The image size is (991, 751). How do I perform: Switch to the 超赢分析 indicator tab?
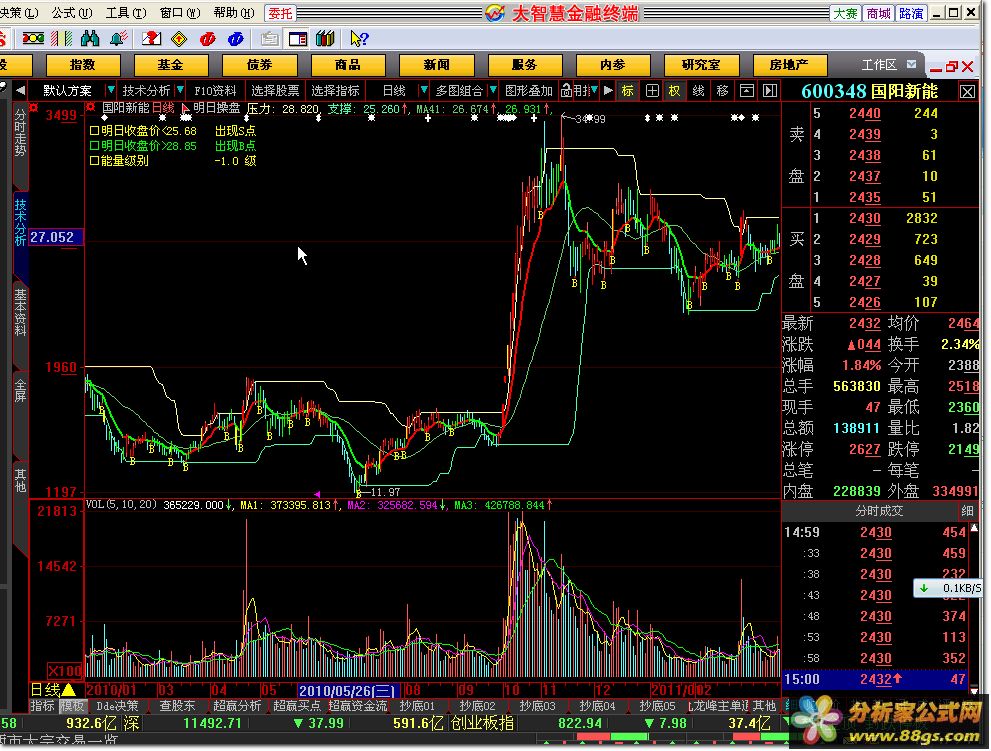[238, 705]
